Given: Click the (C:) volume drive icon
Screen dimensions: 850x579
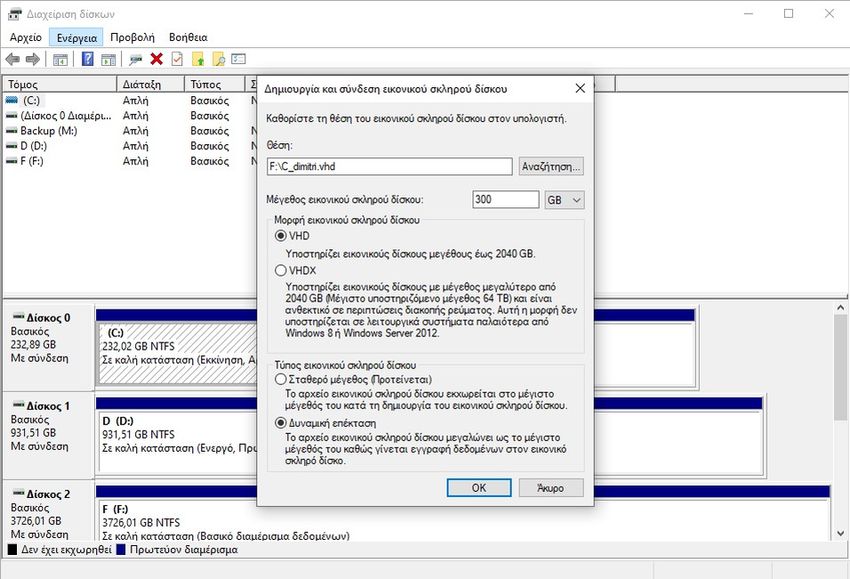Looking at the screenshot, I should pyautogui.click(x=12, y=100).
